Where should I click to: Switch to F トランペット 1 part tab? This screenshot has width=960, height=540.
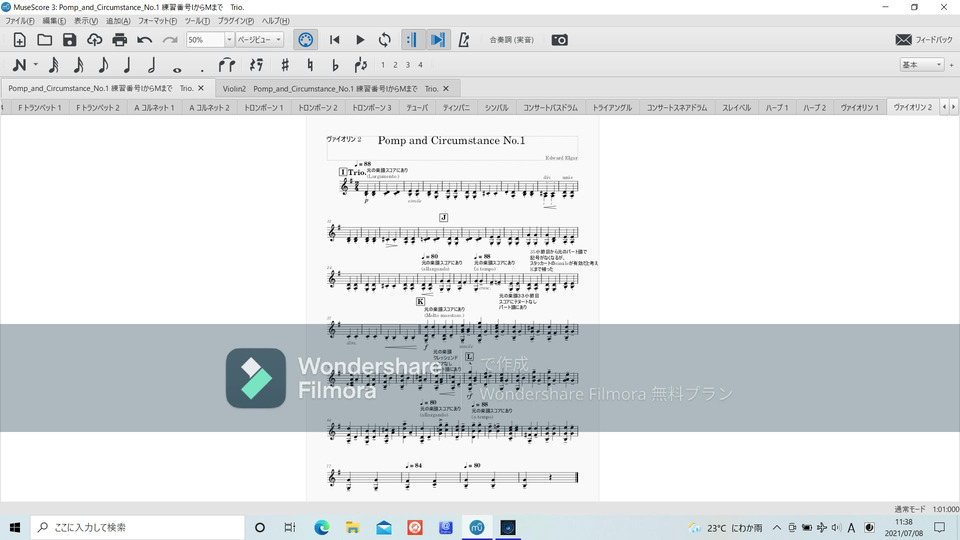click(x=40, y=108)
